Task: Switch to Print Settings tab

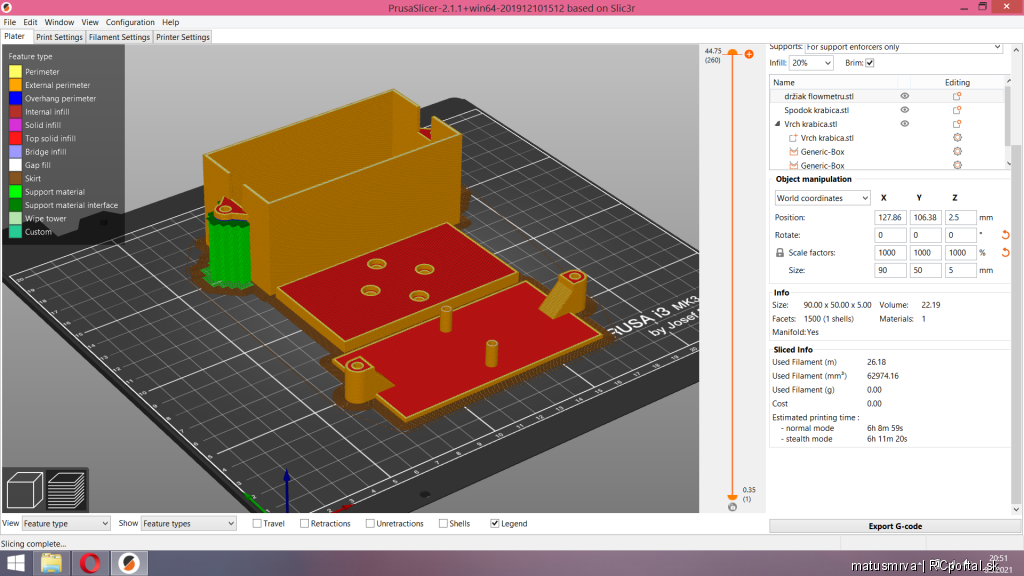Action: pos(59,37)
